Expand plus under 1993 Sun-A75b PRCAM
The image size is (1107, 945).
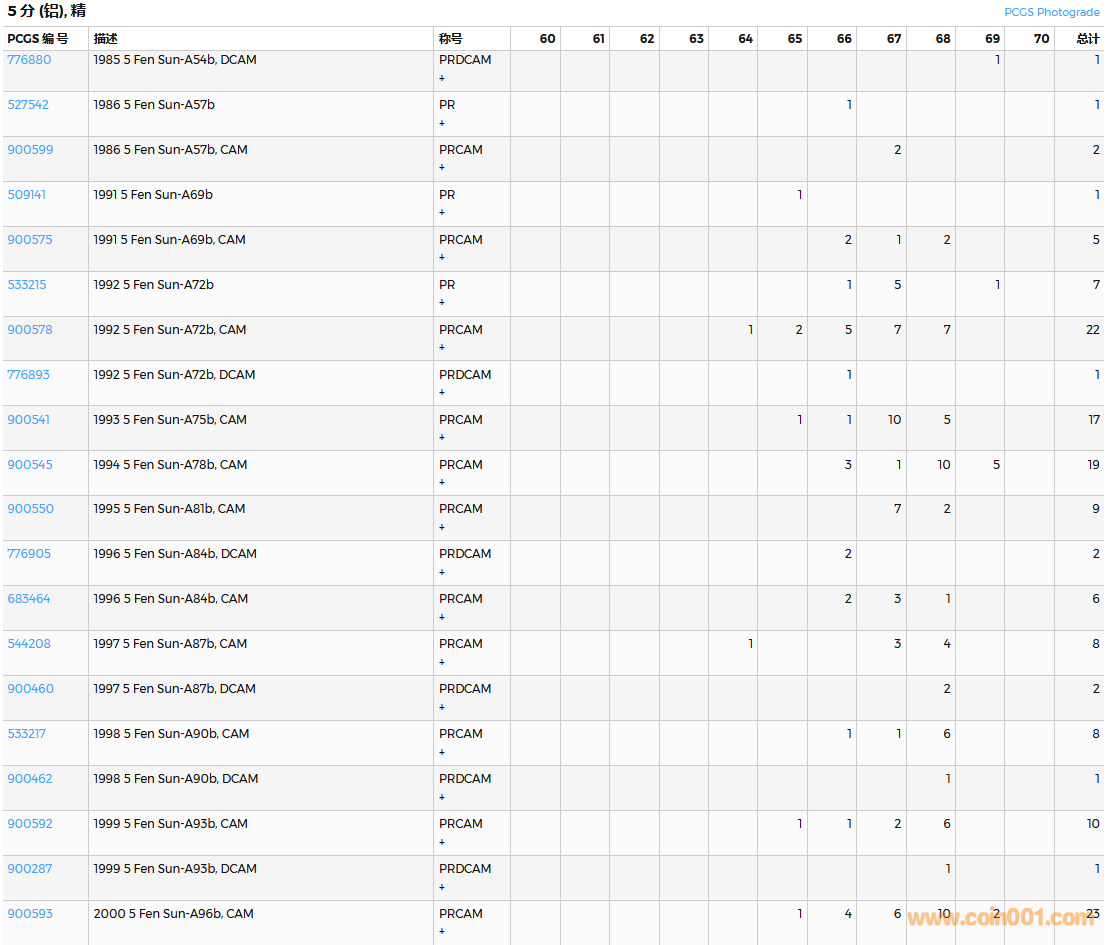point(442,438)
